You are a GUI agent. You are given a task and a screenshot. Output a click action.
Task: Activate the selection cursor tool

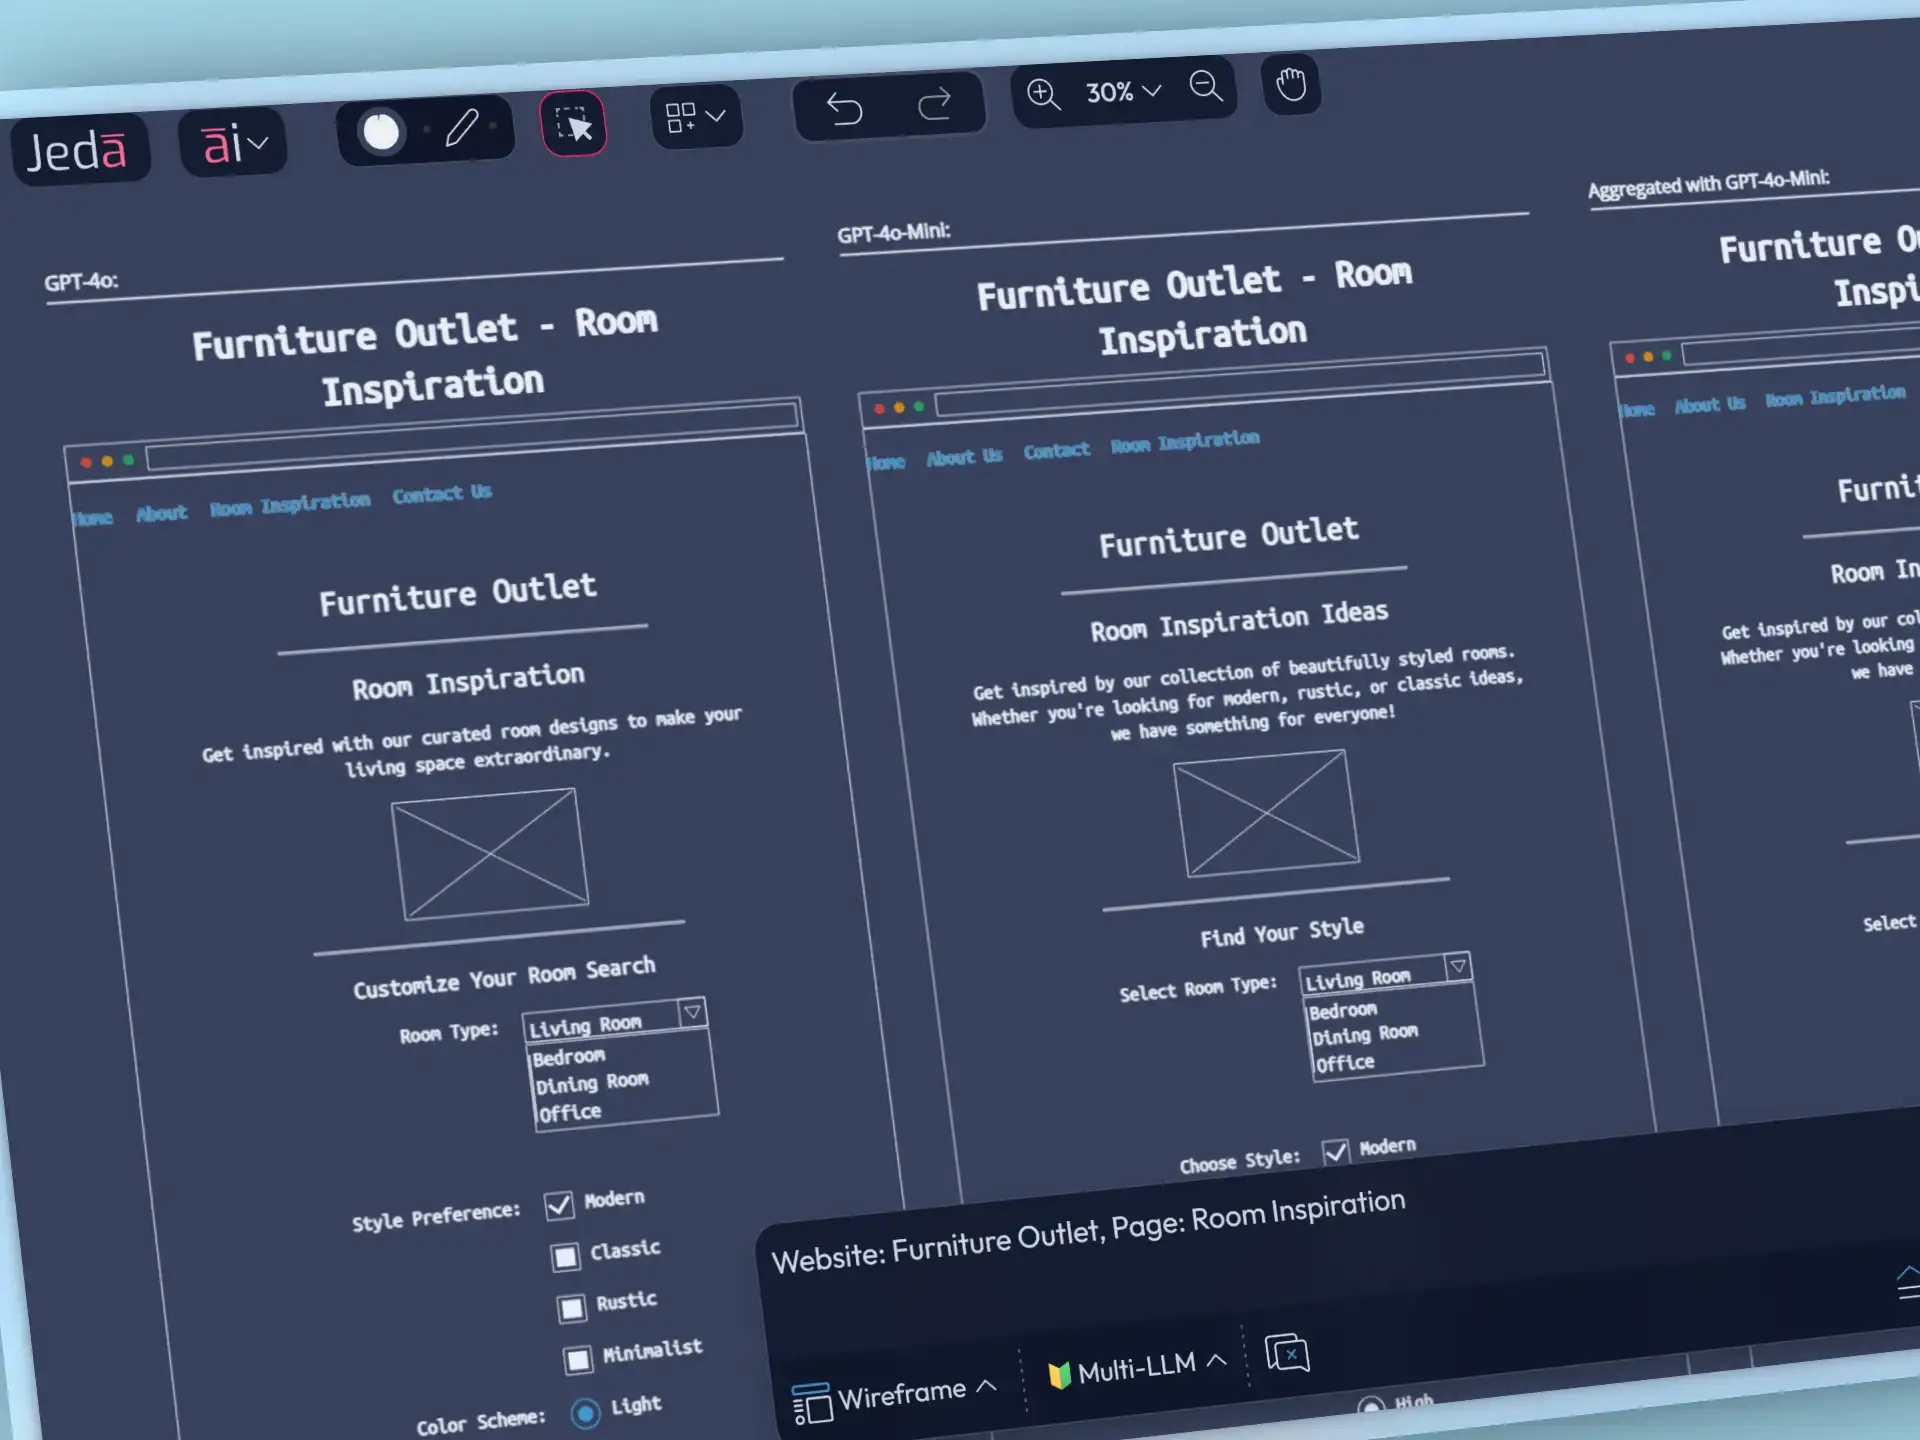(x=574, y=124)
